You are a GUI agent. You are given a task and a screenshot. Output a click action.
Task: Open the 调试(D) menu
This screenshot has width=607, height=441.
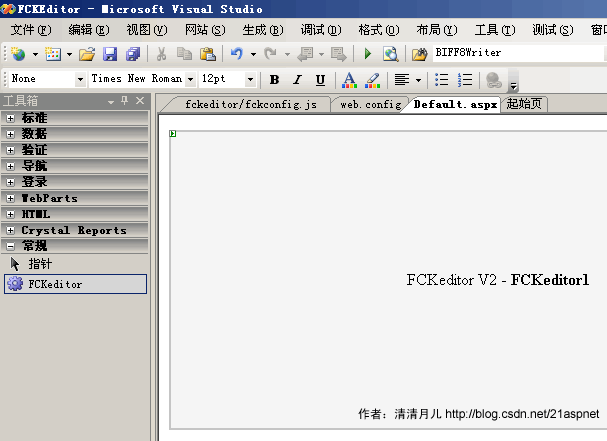click(321, 30)
